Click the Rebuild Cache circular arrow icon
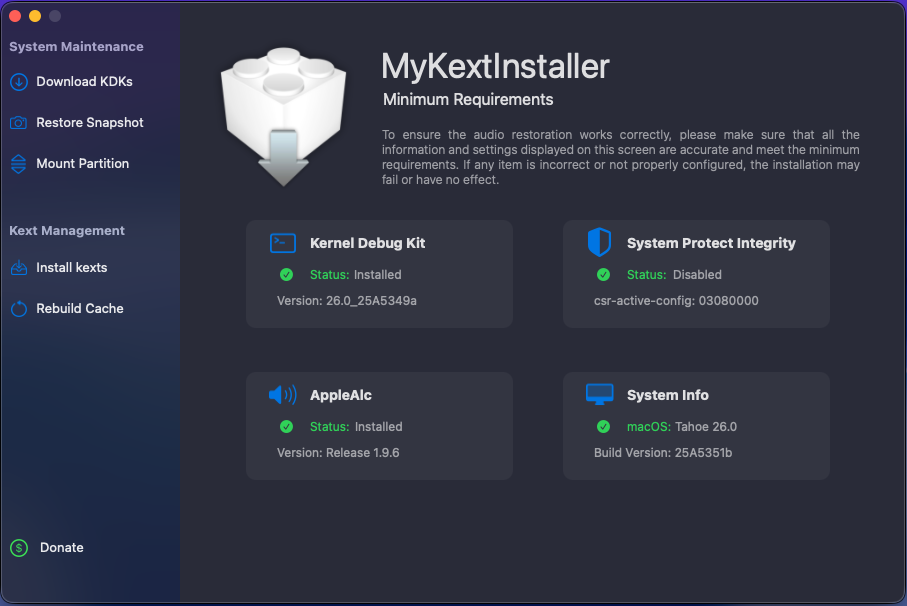This screenshot has height=606, width=907. pyautogui.click(x=19, y=309)
